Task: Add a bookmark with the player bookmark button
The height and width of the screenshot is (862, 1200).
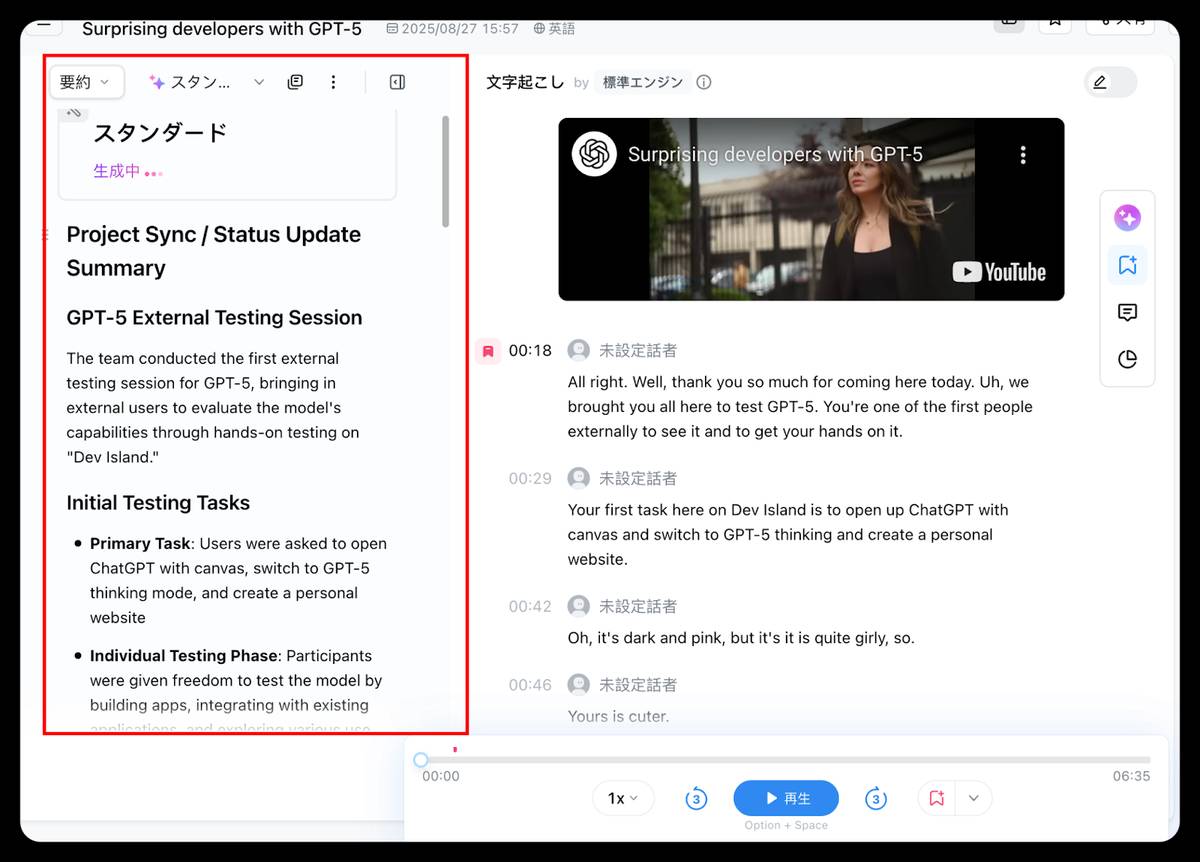Action: tap(937, 798)
